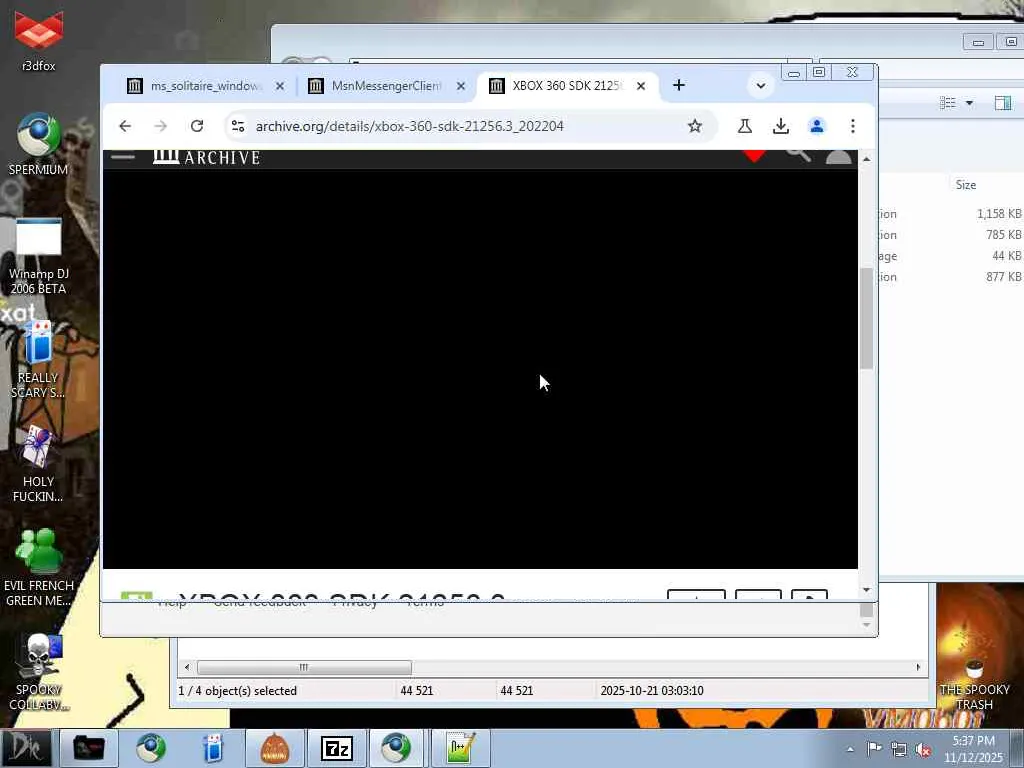Open the 7-Zip taskbar icon
This screenshot has height=768, width=1024.
[x=337, y=748]
